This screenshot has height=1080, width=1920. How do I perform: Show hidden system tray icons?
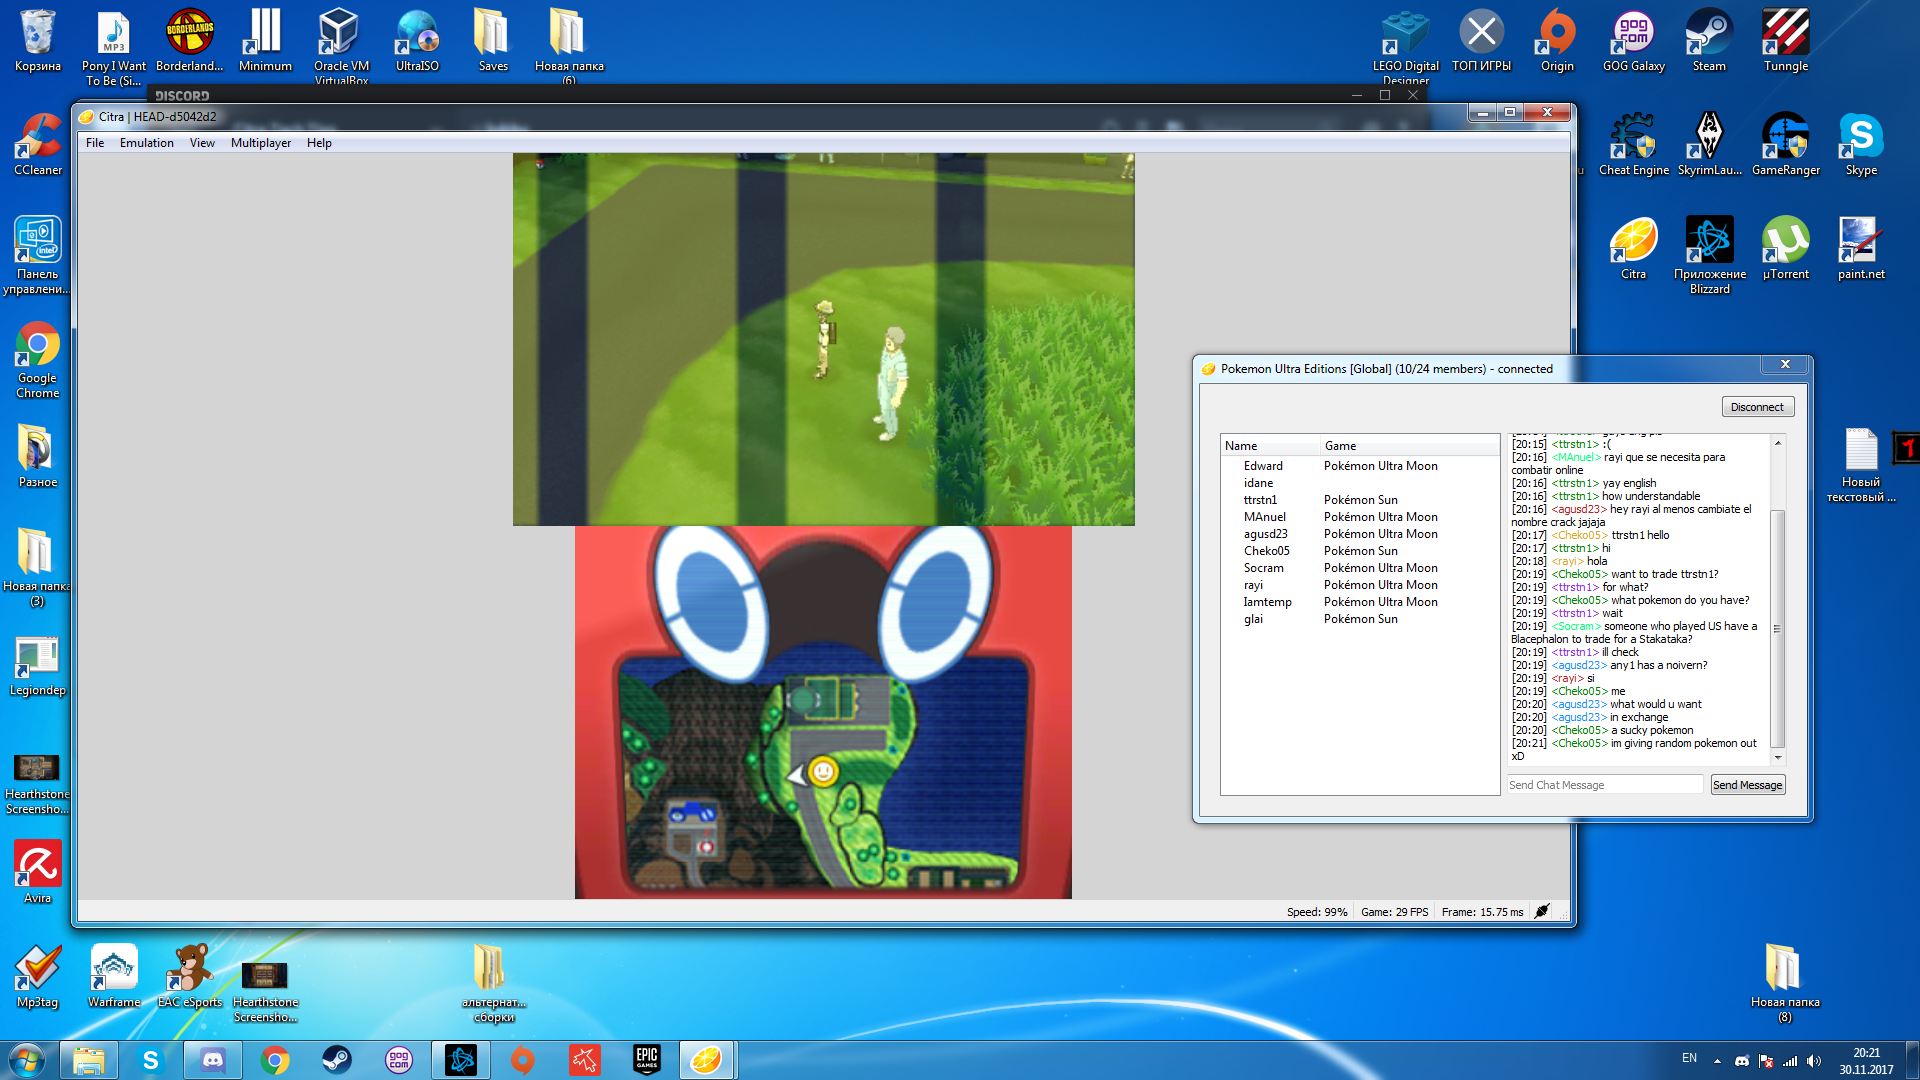click(x=1717, y=1061)
